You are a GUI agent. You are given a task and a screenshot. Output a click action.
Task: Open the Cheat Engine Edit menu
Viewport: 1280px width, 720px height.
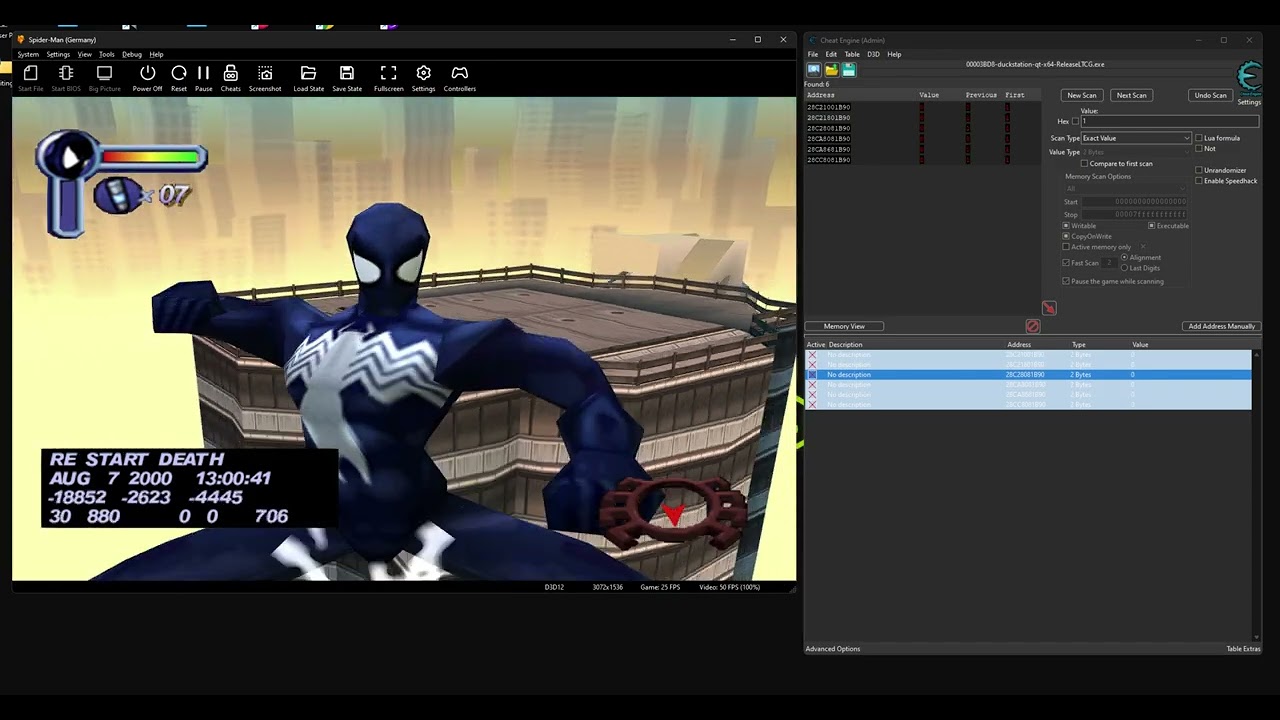[831, 54]
